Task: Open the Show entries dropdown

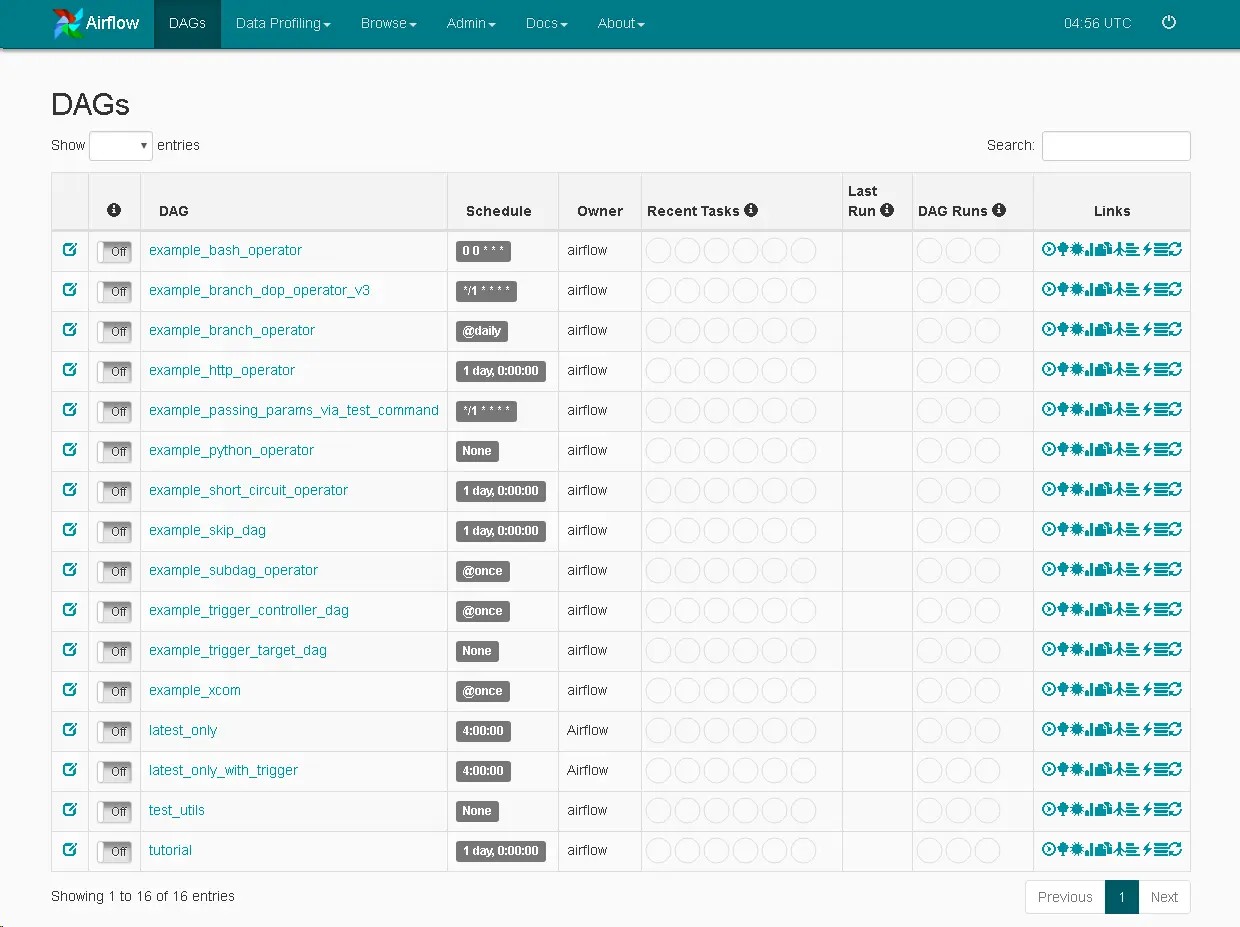Action: [120, 146]
